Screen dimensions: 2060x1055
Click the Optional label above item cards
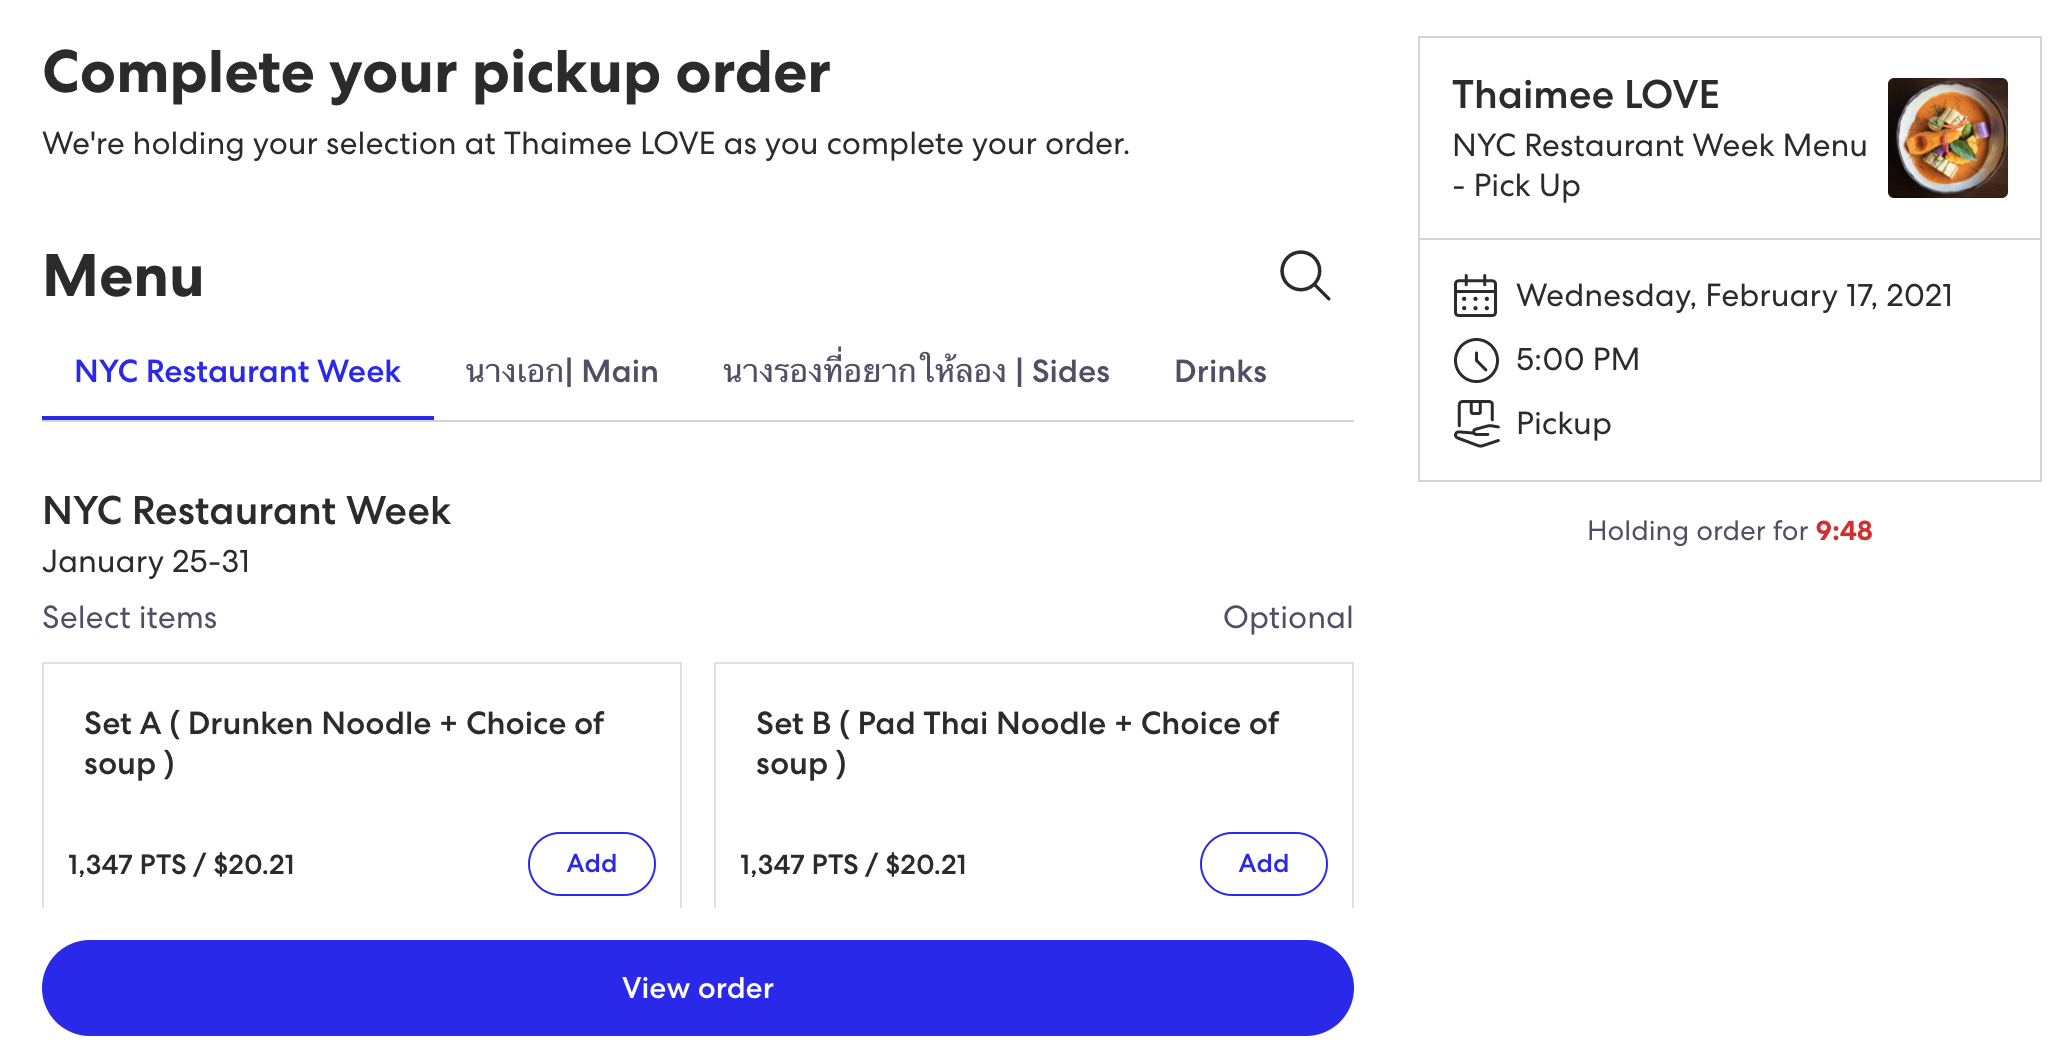1289,617
